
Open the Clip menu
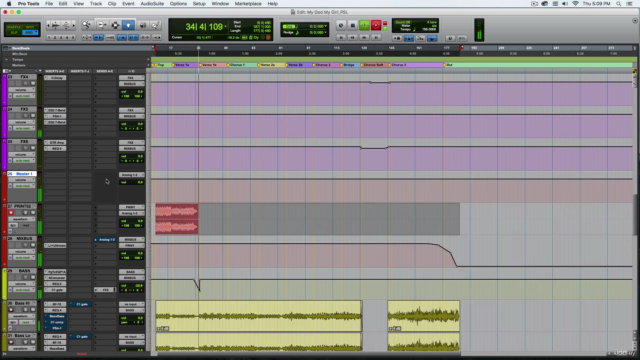pos(112,4)
